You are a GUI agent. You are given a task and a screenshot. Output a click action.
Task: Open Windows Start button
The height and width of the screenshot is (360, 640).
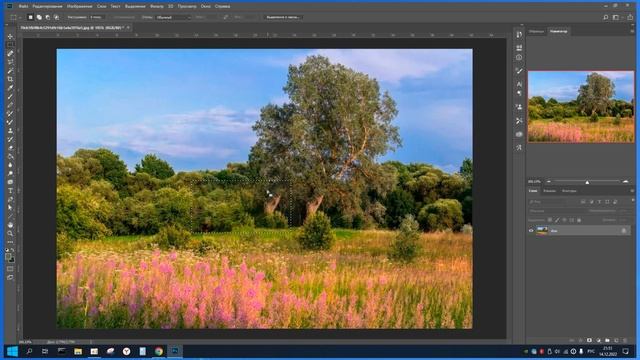point(13,351)
